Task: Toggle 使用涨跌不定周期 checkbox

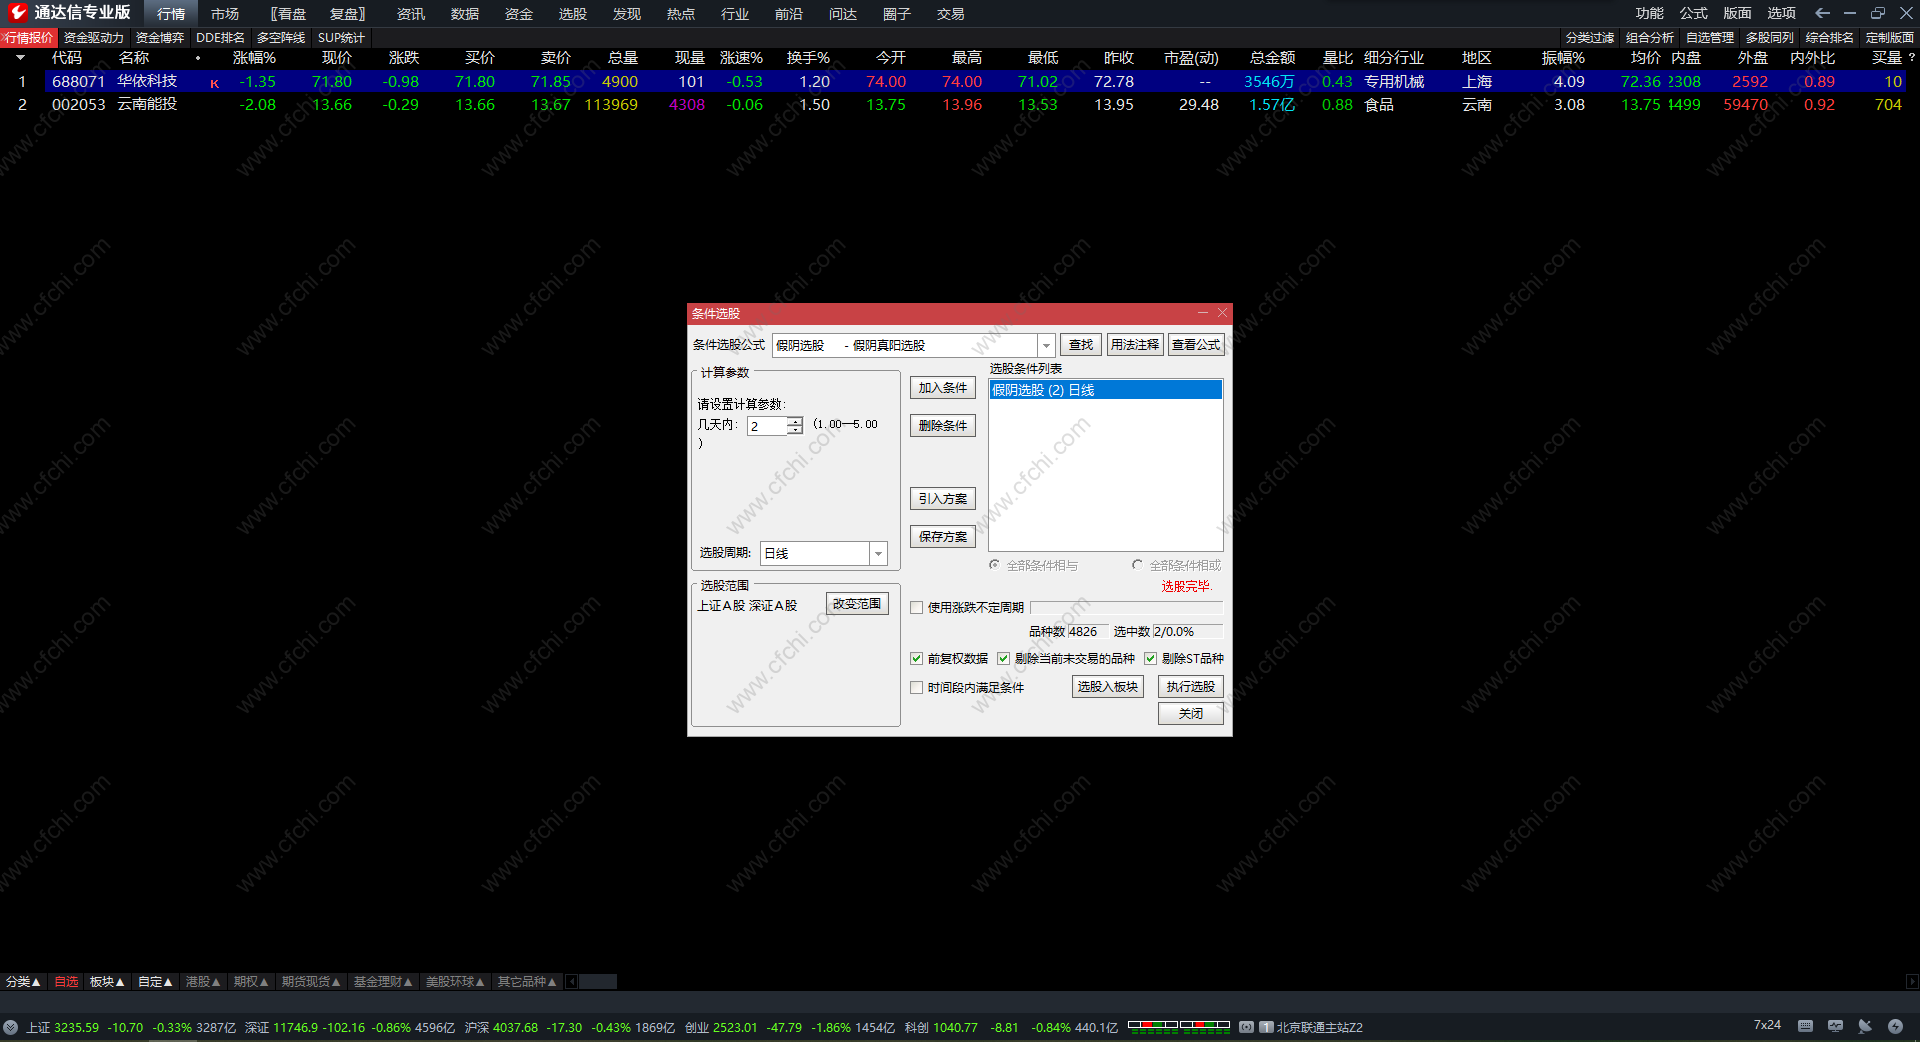Action: (917, 607)
